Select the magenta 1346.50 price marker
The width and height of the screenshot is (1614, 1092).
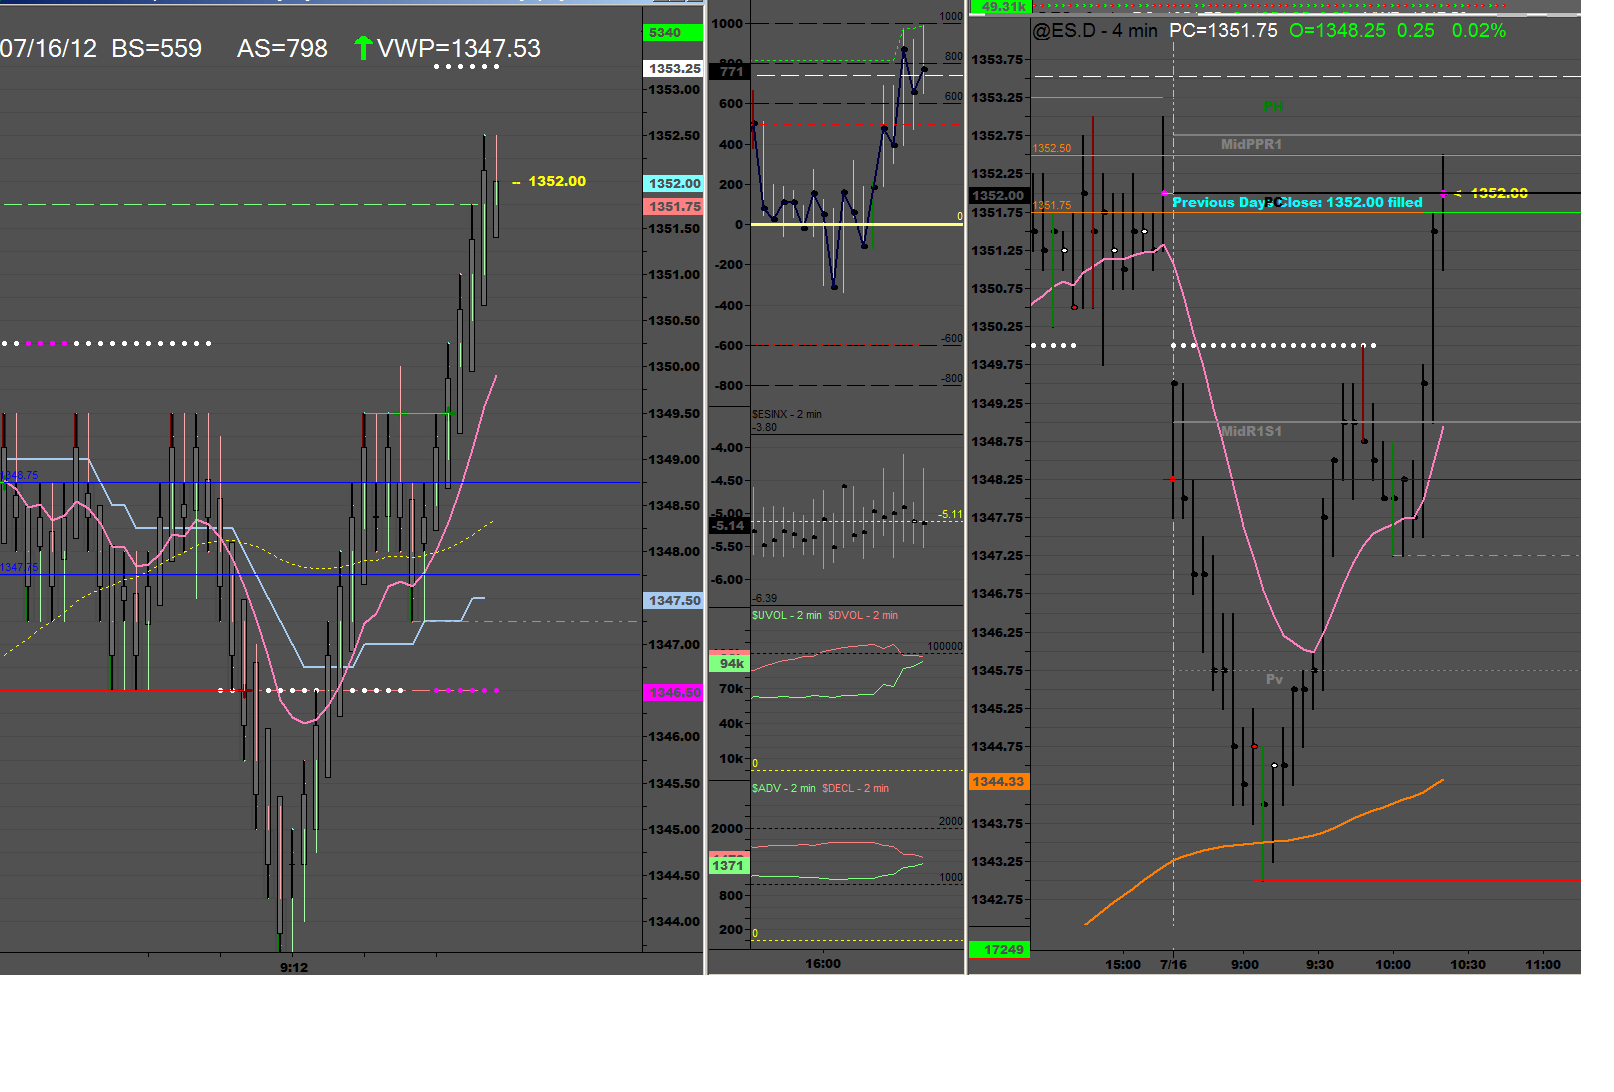pyautogui.click(x=673, y=692)
